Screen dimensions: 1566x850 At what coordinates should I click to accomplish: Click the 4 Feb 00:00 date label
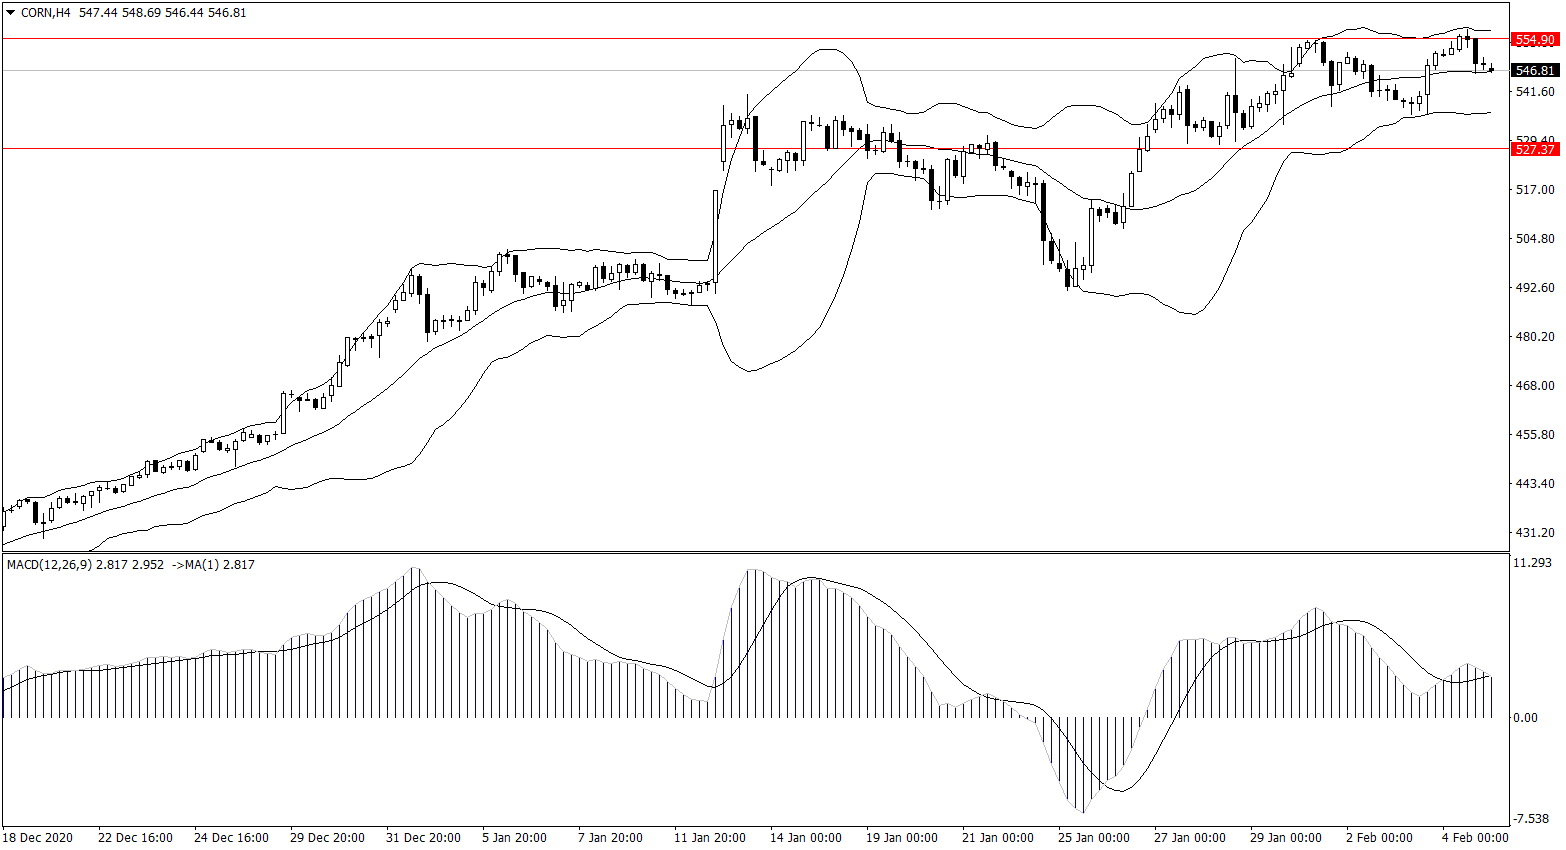[x=1474, y=838]
